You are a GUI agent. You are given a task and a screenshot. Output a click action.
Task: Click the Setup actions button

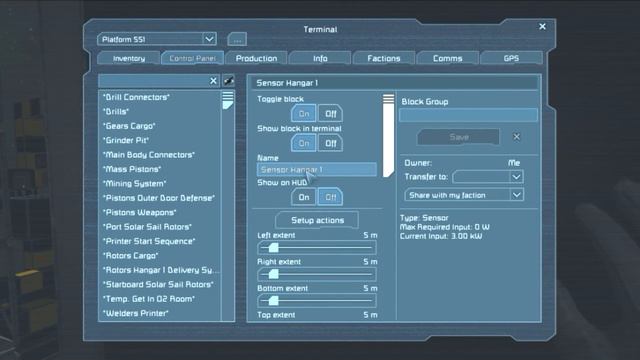coord(317,220)
